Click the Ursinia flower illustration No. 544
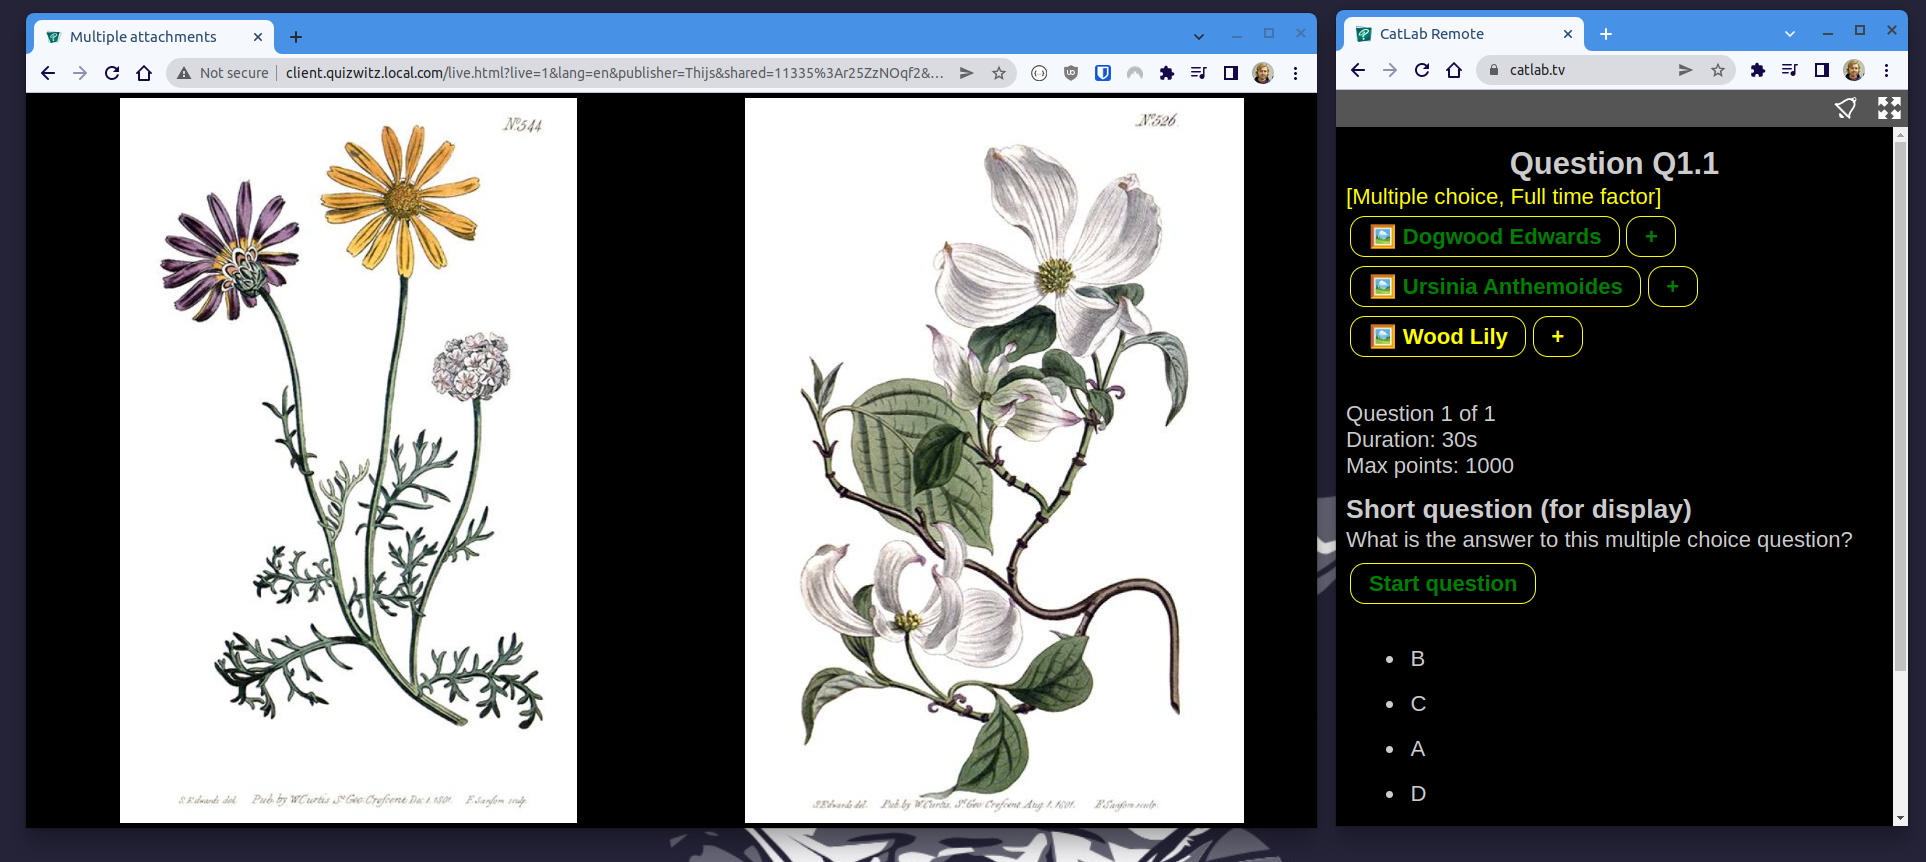The height and width of the screenshot is (862, 1926). [348, 460]
